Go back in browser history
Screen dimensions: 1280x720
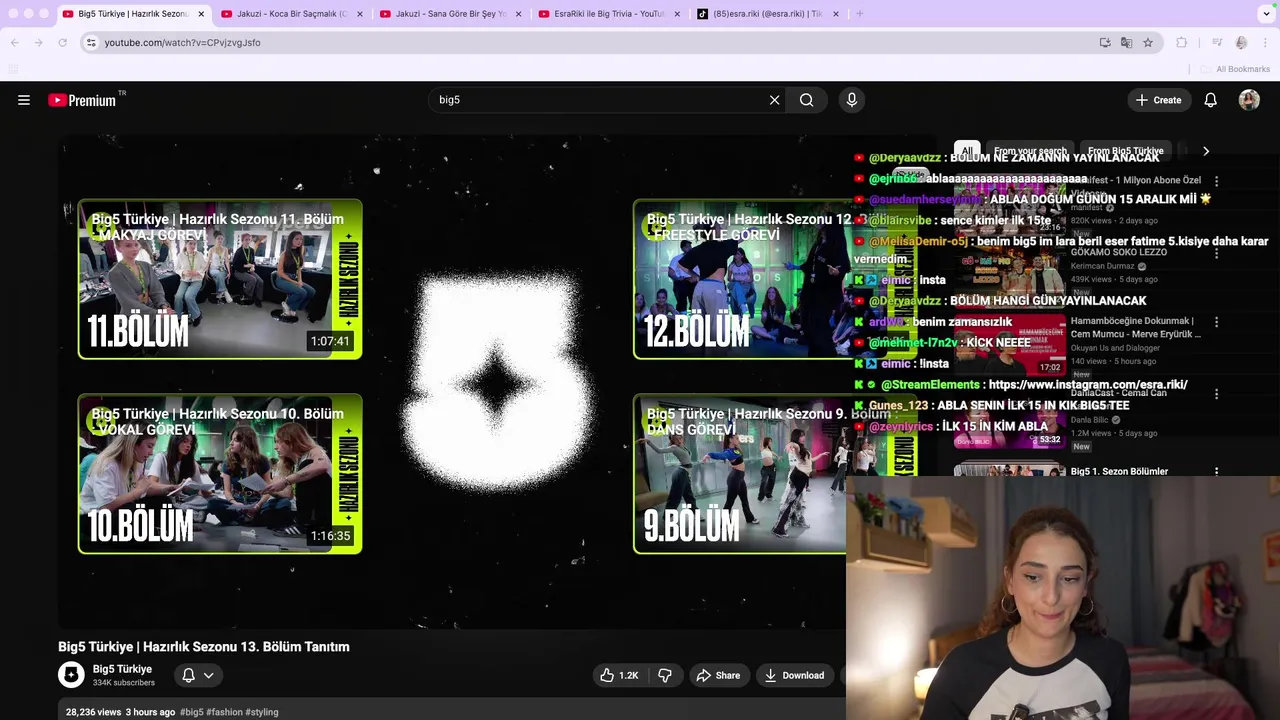[15, 43]
